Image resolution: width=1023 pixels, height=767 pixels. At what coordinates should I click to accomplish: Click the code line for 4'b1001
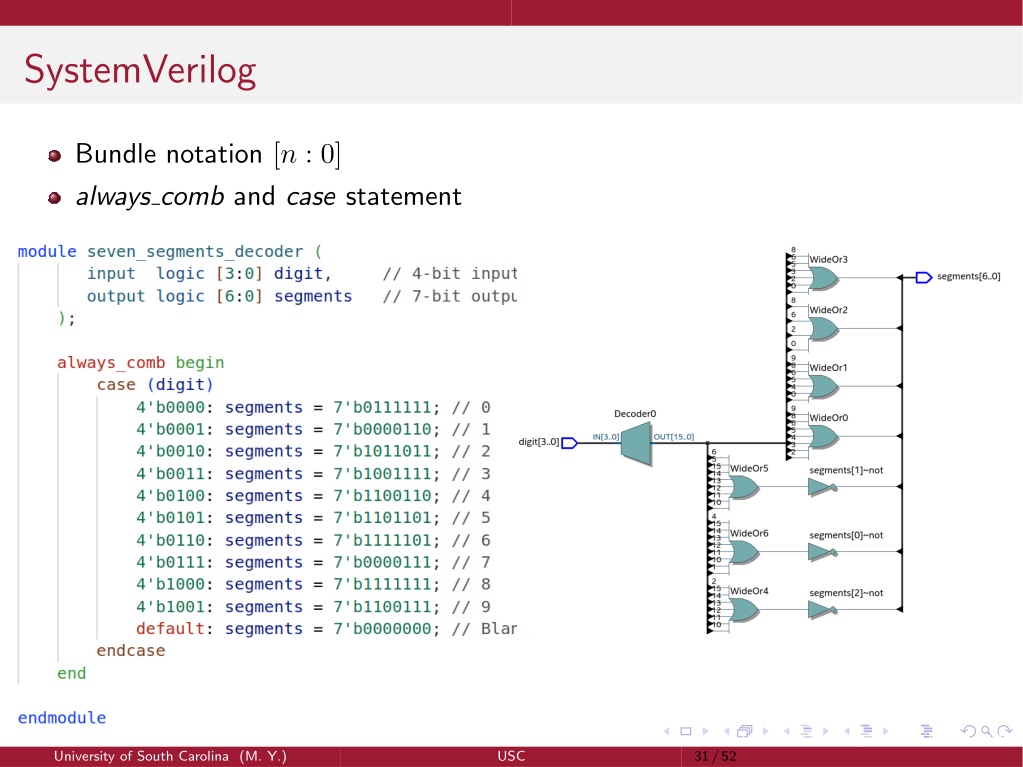pyautogui.click(x=313, y=607)
